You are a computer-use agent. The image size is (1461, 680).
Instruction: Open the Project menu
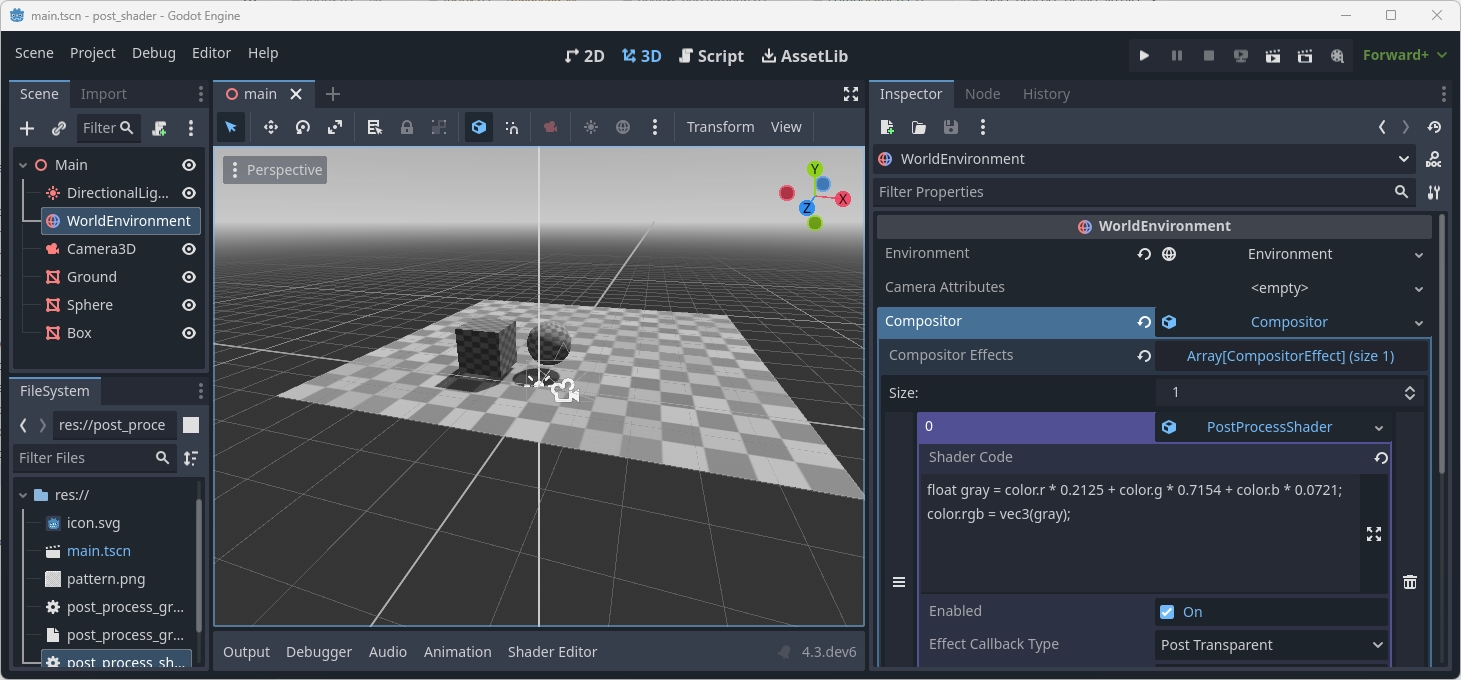point(92,53)
